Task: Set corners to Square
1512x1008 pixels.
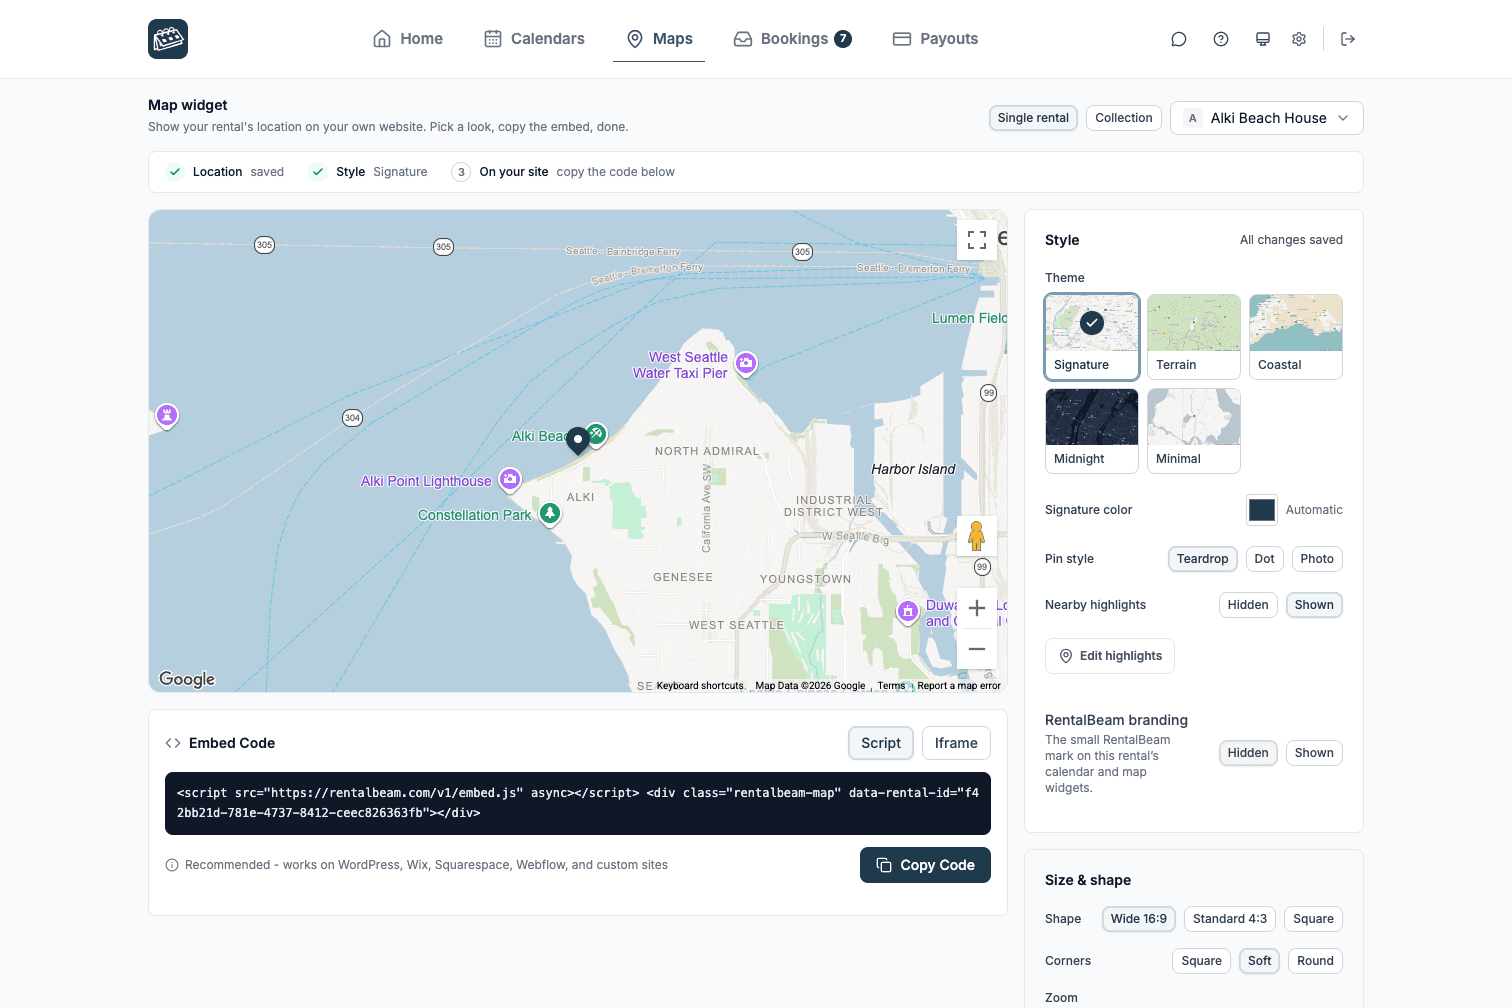Action: [1201, 961]
